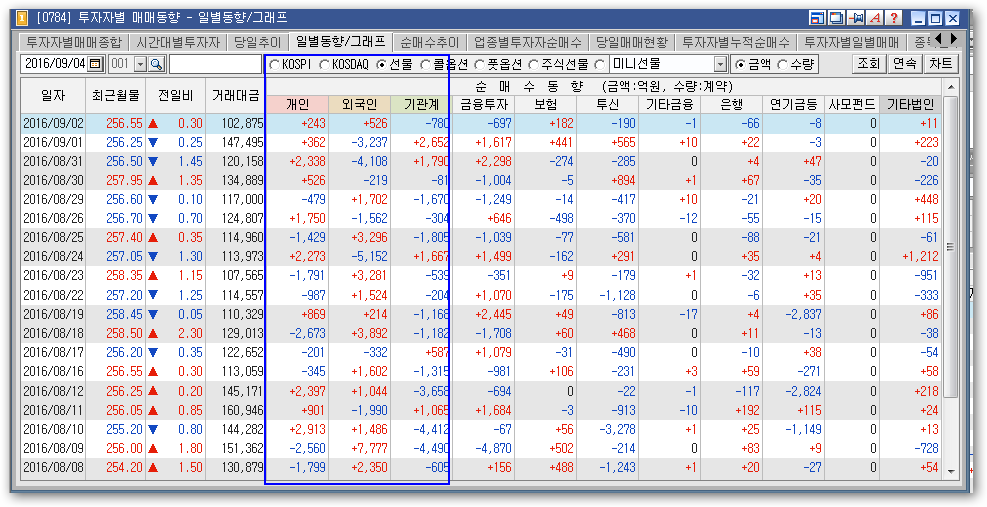Click the date field showing 2016/09/04

pyautogui.click(x=54, y=64)
